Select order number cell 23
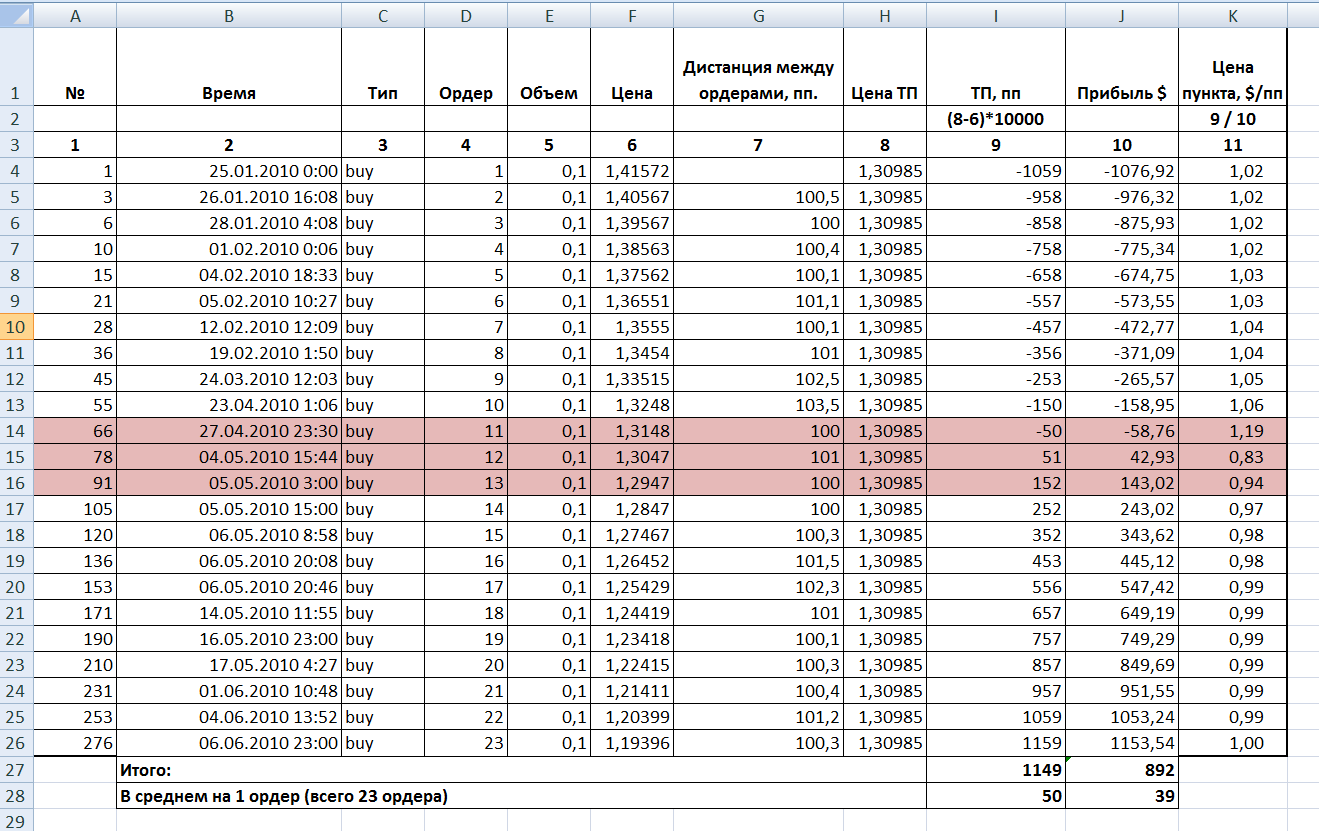The height and width of the screenshot is (831, 1319). [x=466, y=743]
